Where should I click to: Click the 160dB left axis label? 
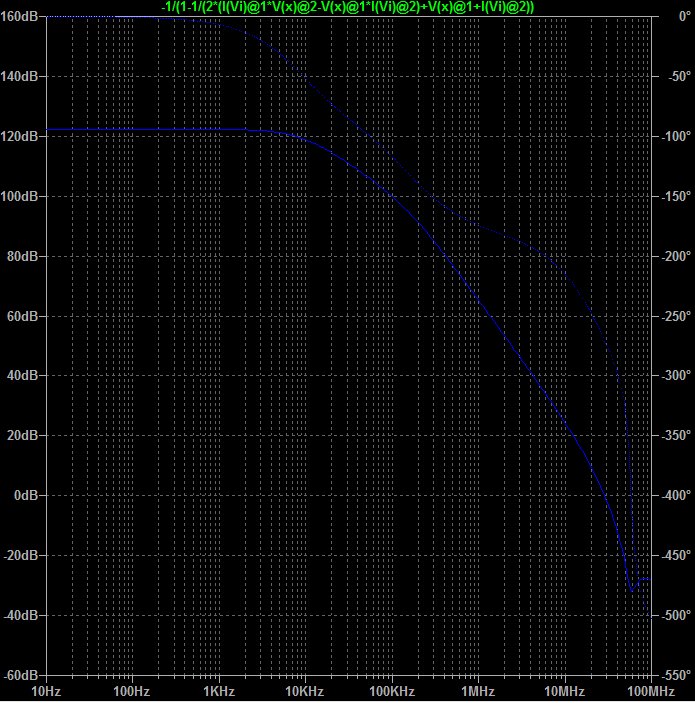click(19, 17)
